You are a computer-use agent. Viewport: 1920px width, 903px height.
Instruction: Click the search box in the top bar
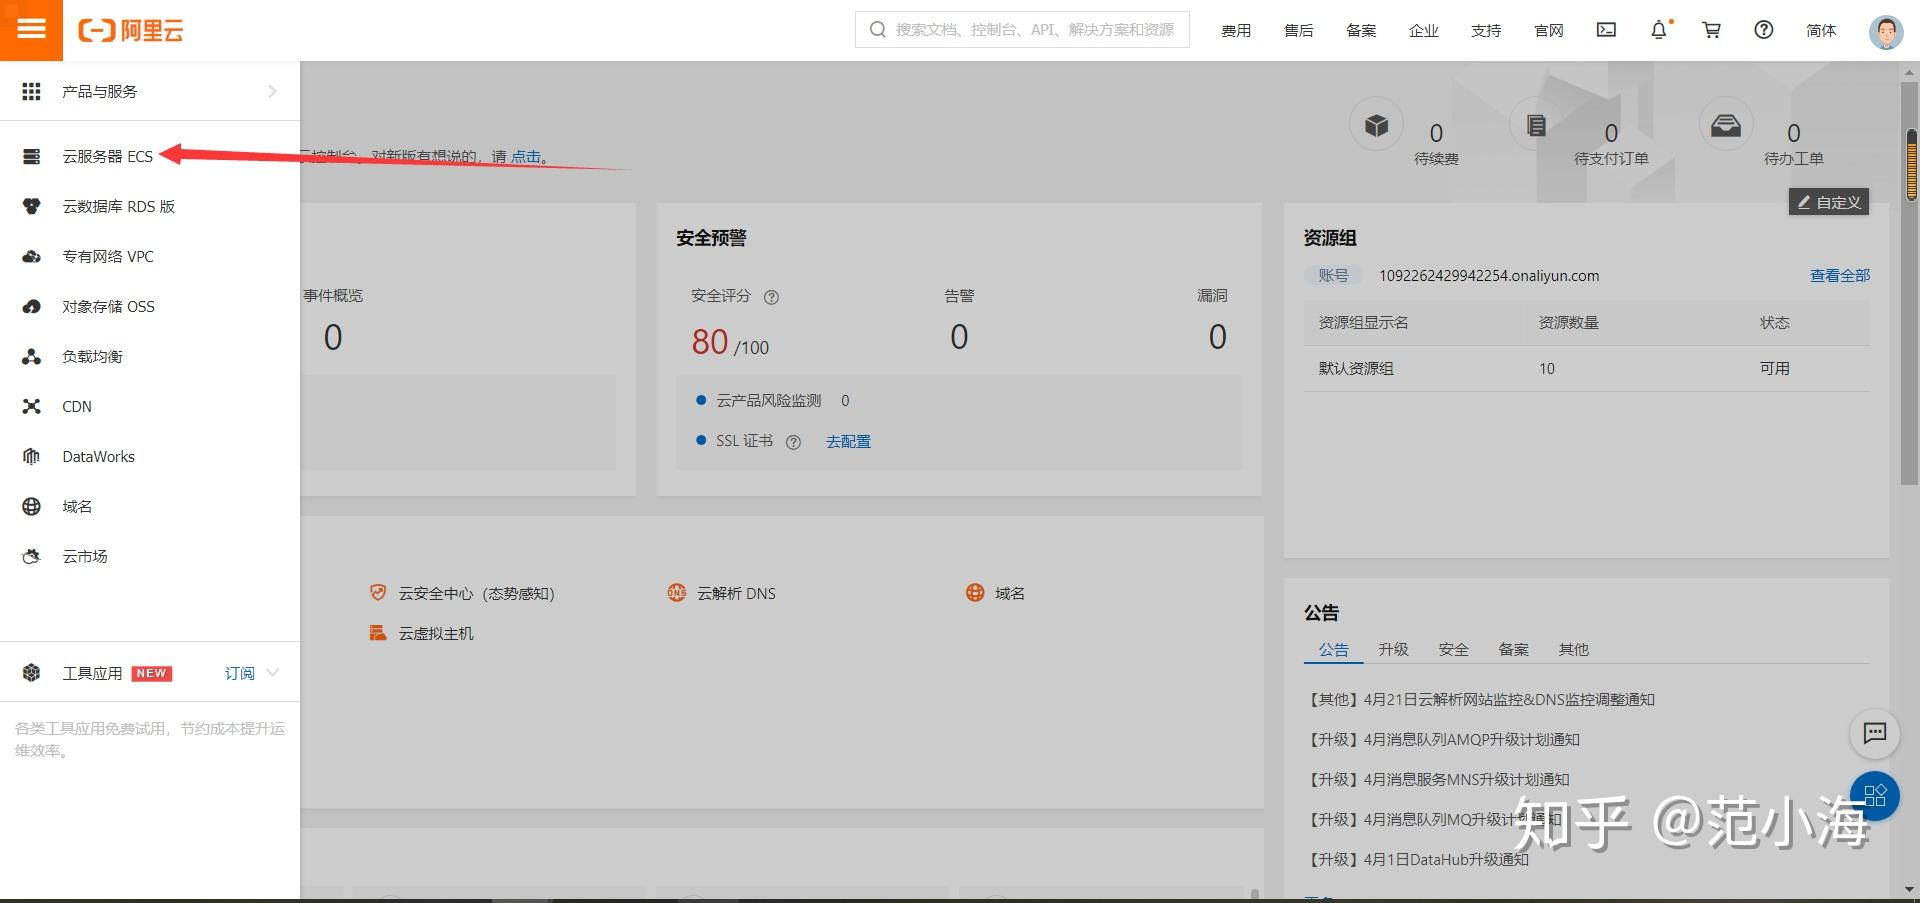pyautogui.click(x=1022, y=30)
